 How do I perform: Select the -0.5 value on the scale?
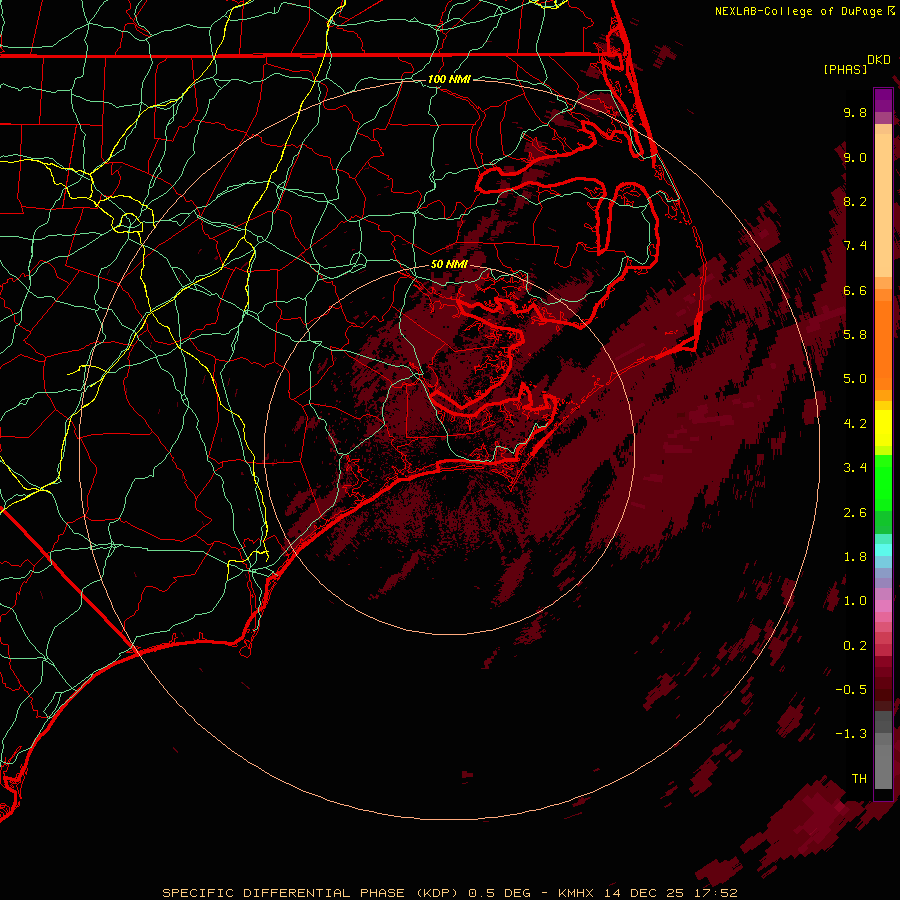tap(851, 689)
